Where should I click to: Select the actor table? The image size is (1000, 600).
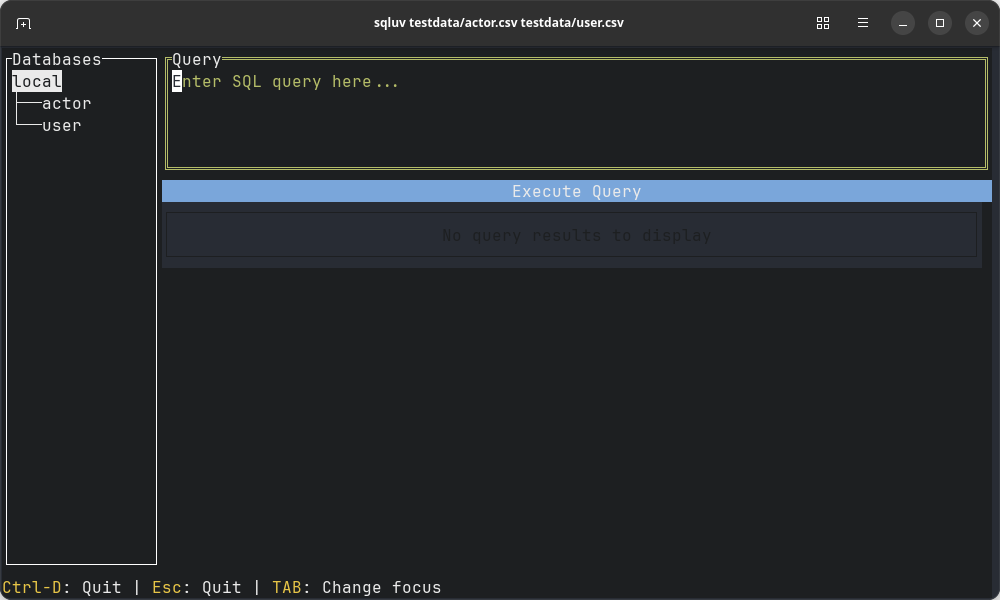(x=66, y=104)
